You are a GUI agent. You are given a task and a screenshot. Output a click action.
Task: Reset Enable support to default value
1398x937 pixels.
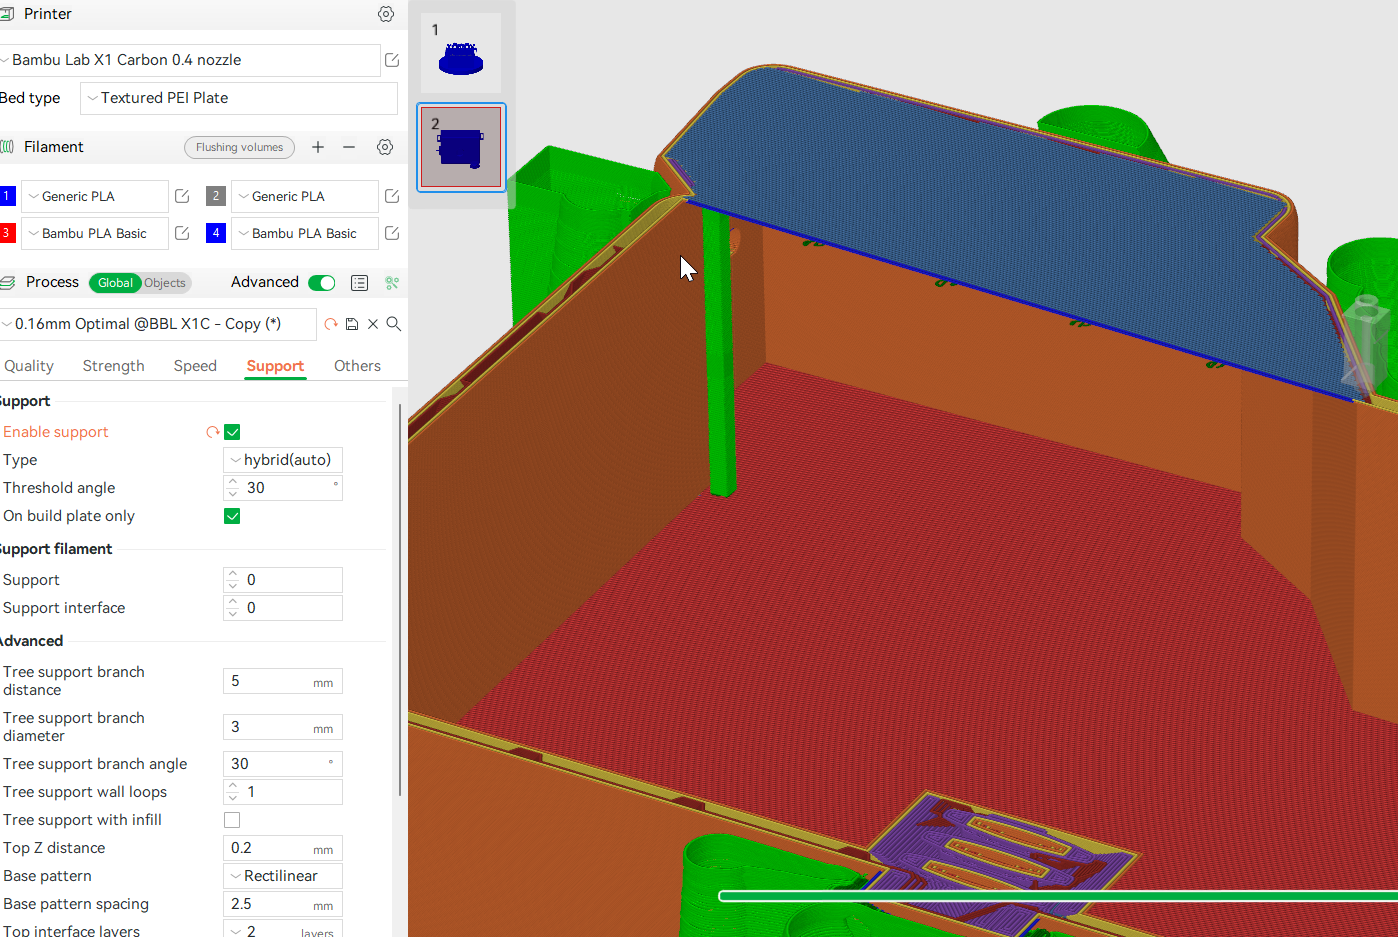pos(213,432)
